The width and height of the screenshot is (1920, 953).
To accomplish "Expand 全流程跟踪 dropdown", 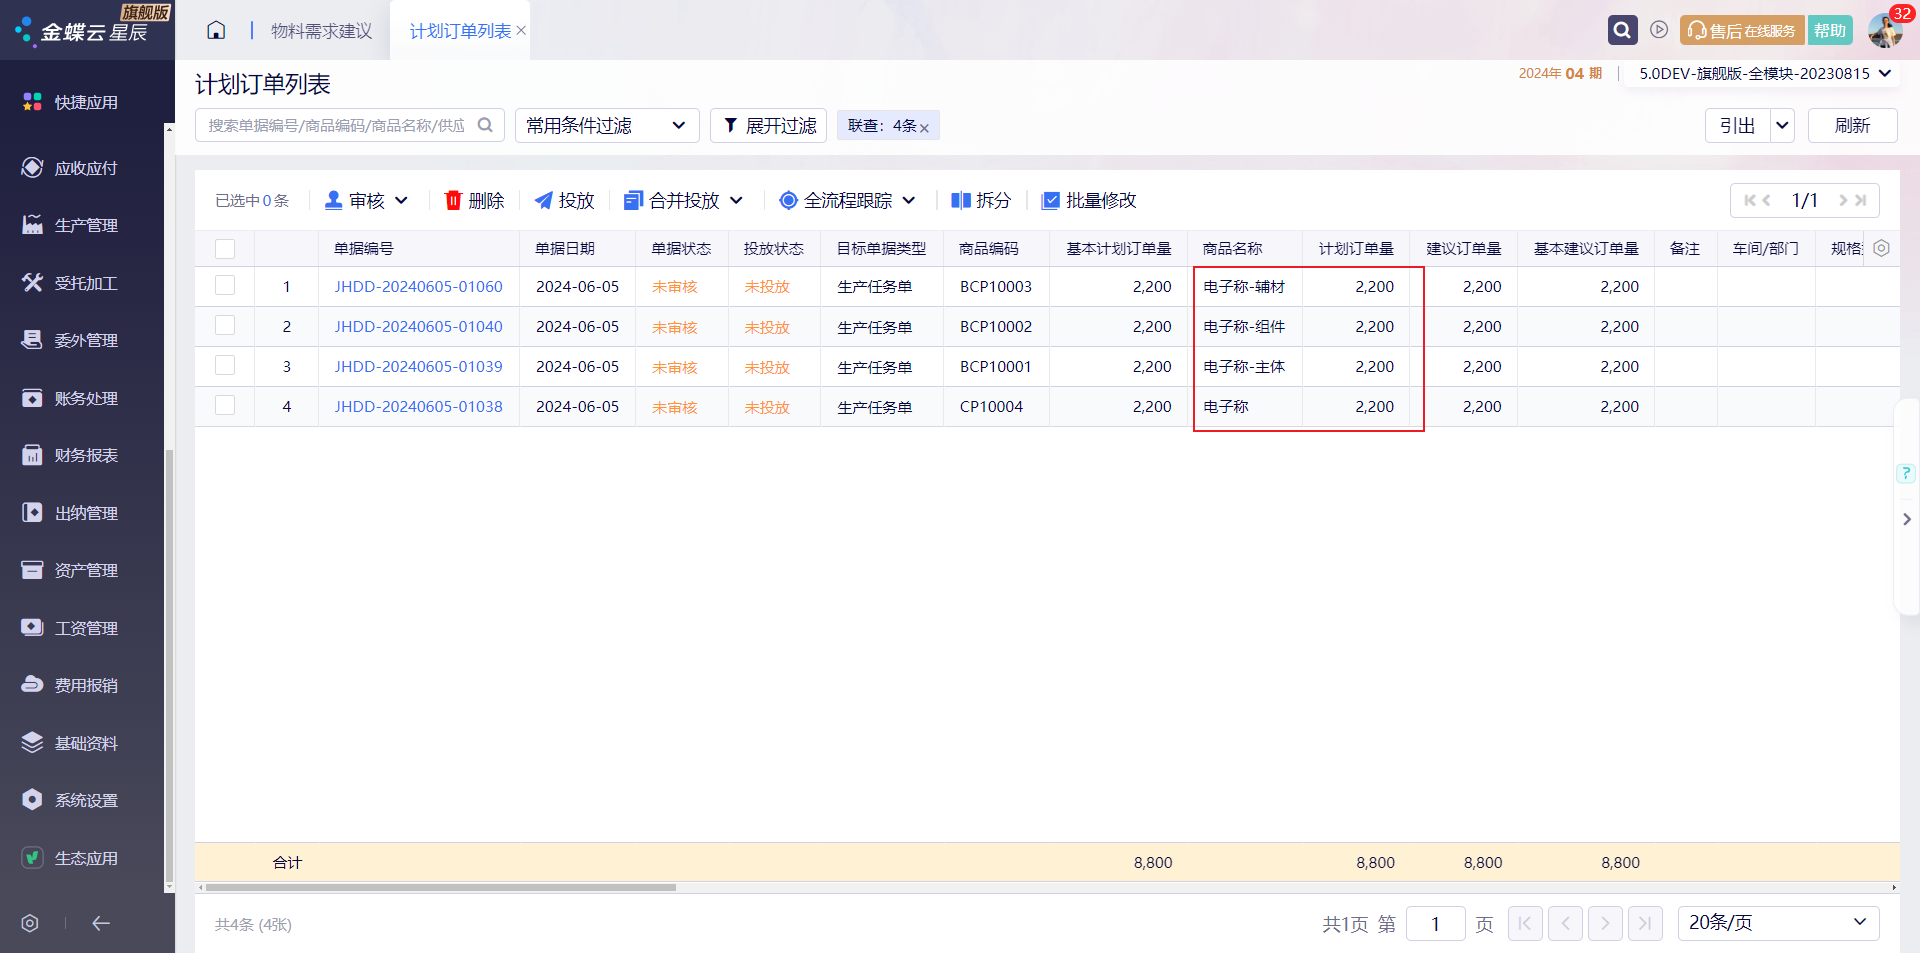I will pyautogui.click(x=909, y=200).
